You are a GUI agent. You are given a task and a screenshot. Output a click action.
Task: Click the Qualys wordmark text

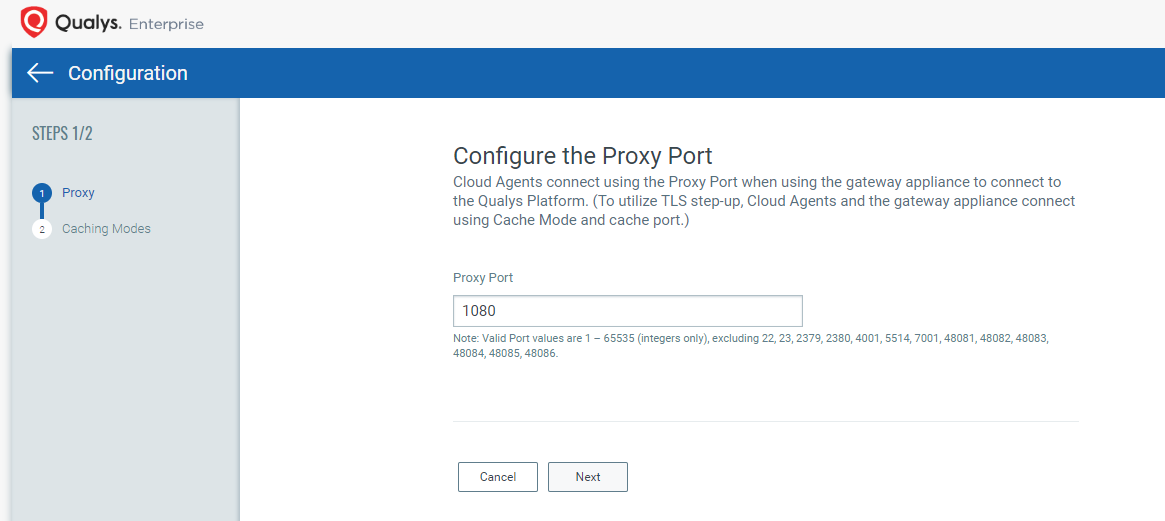(x=89, y=23)
